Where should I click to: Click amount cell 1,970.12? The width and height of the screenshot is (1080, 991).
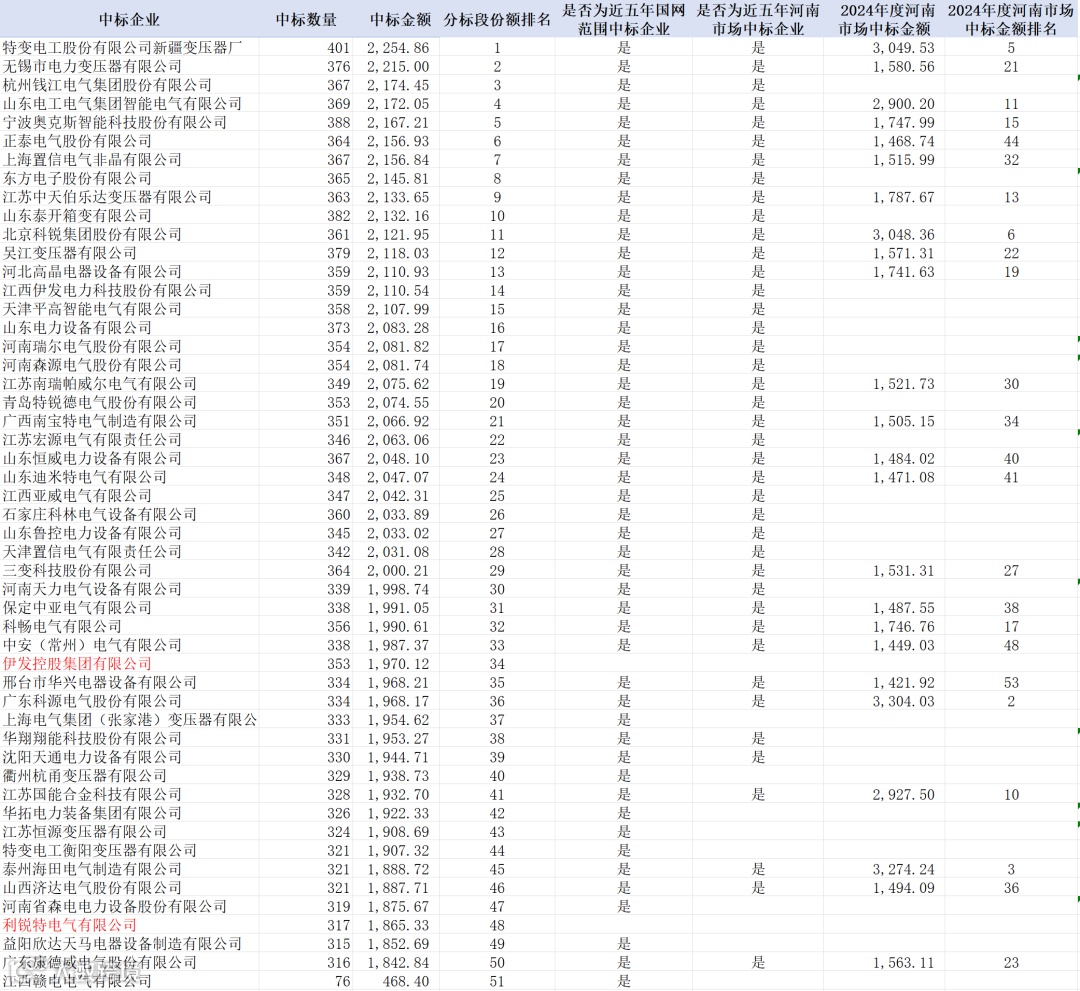tap(397, 664)
